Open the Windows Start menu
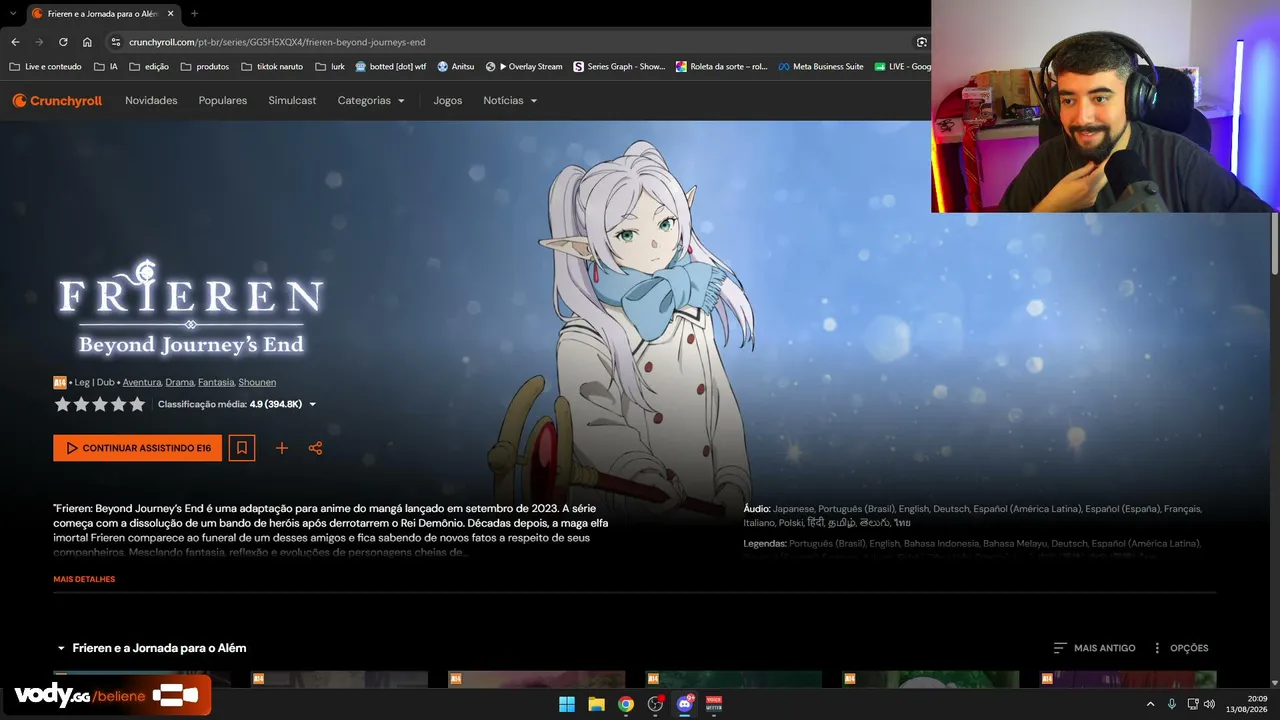 tap(567, 704)
